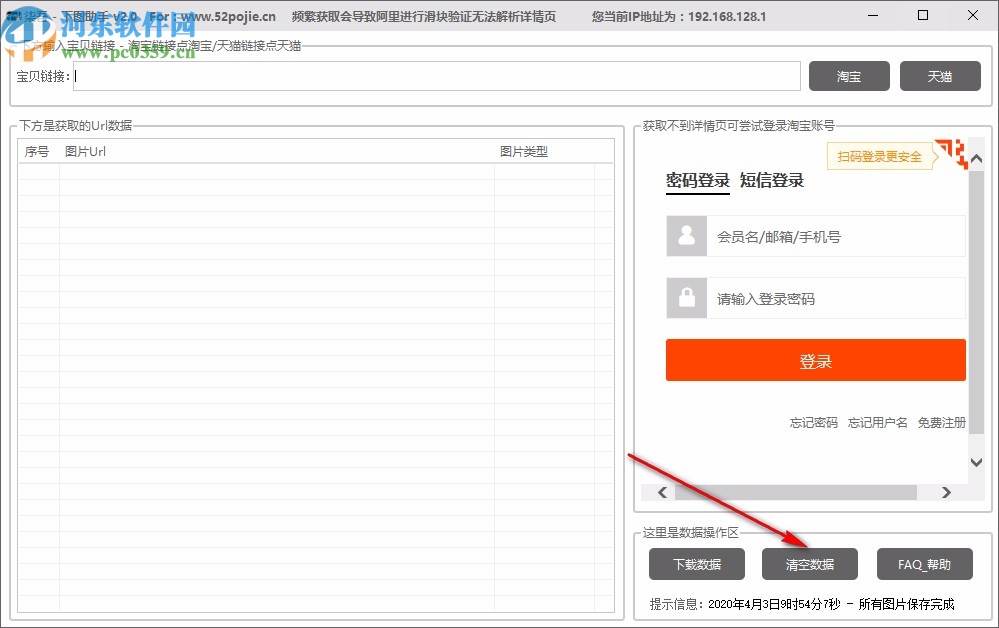Open the 免费注册 free registration link
999x628 pixels.
pyautogui.click(x=940, y=423)
